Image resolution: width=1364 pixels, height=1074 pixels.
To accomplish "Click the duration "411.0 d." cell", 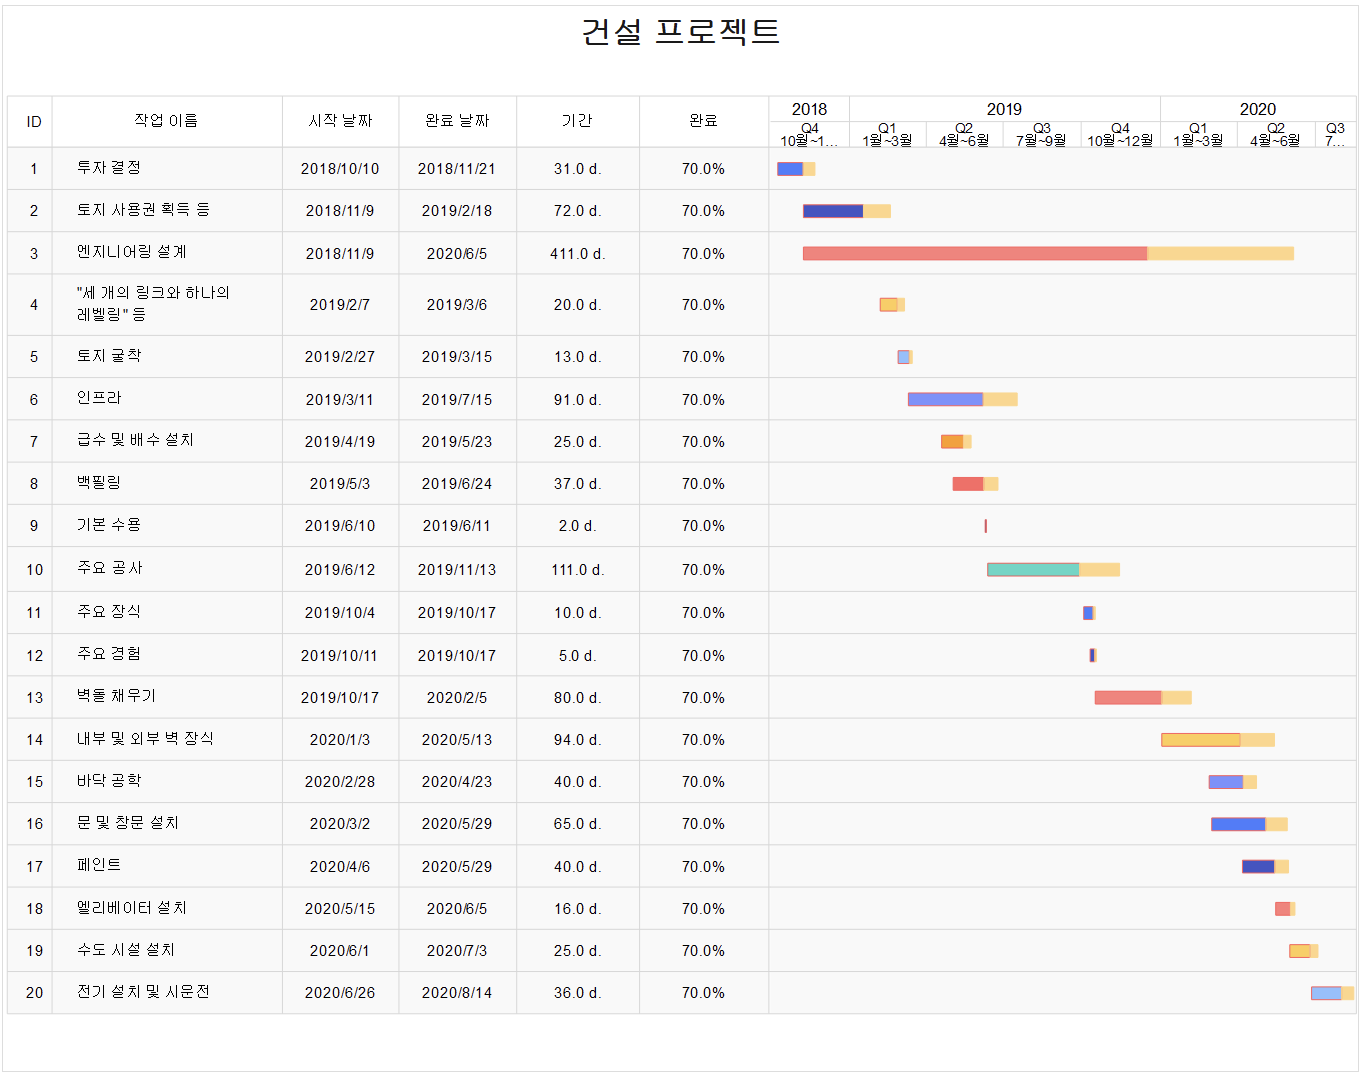I will point(576,253).
